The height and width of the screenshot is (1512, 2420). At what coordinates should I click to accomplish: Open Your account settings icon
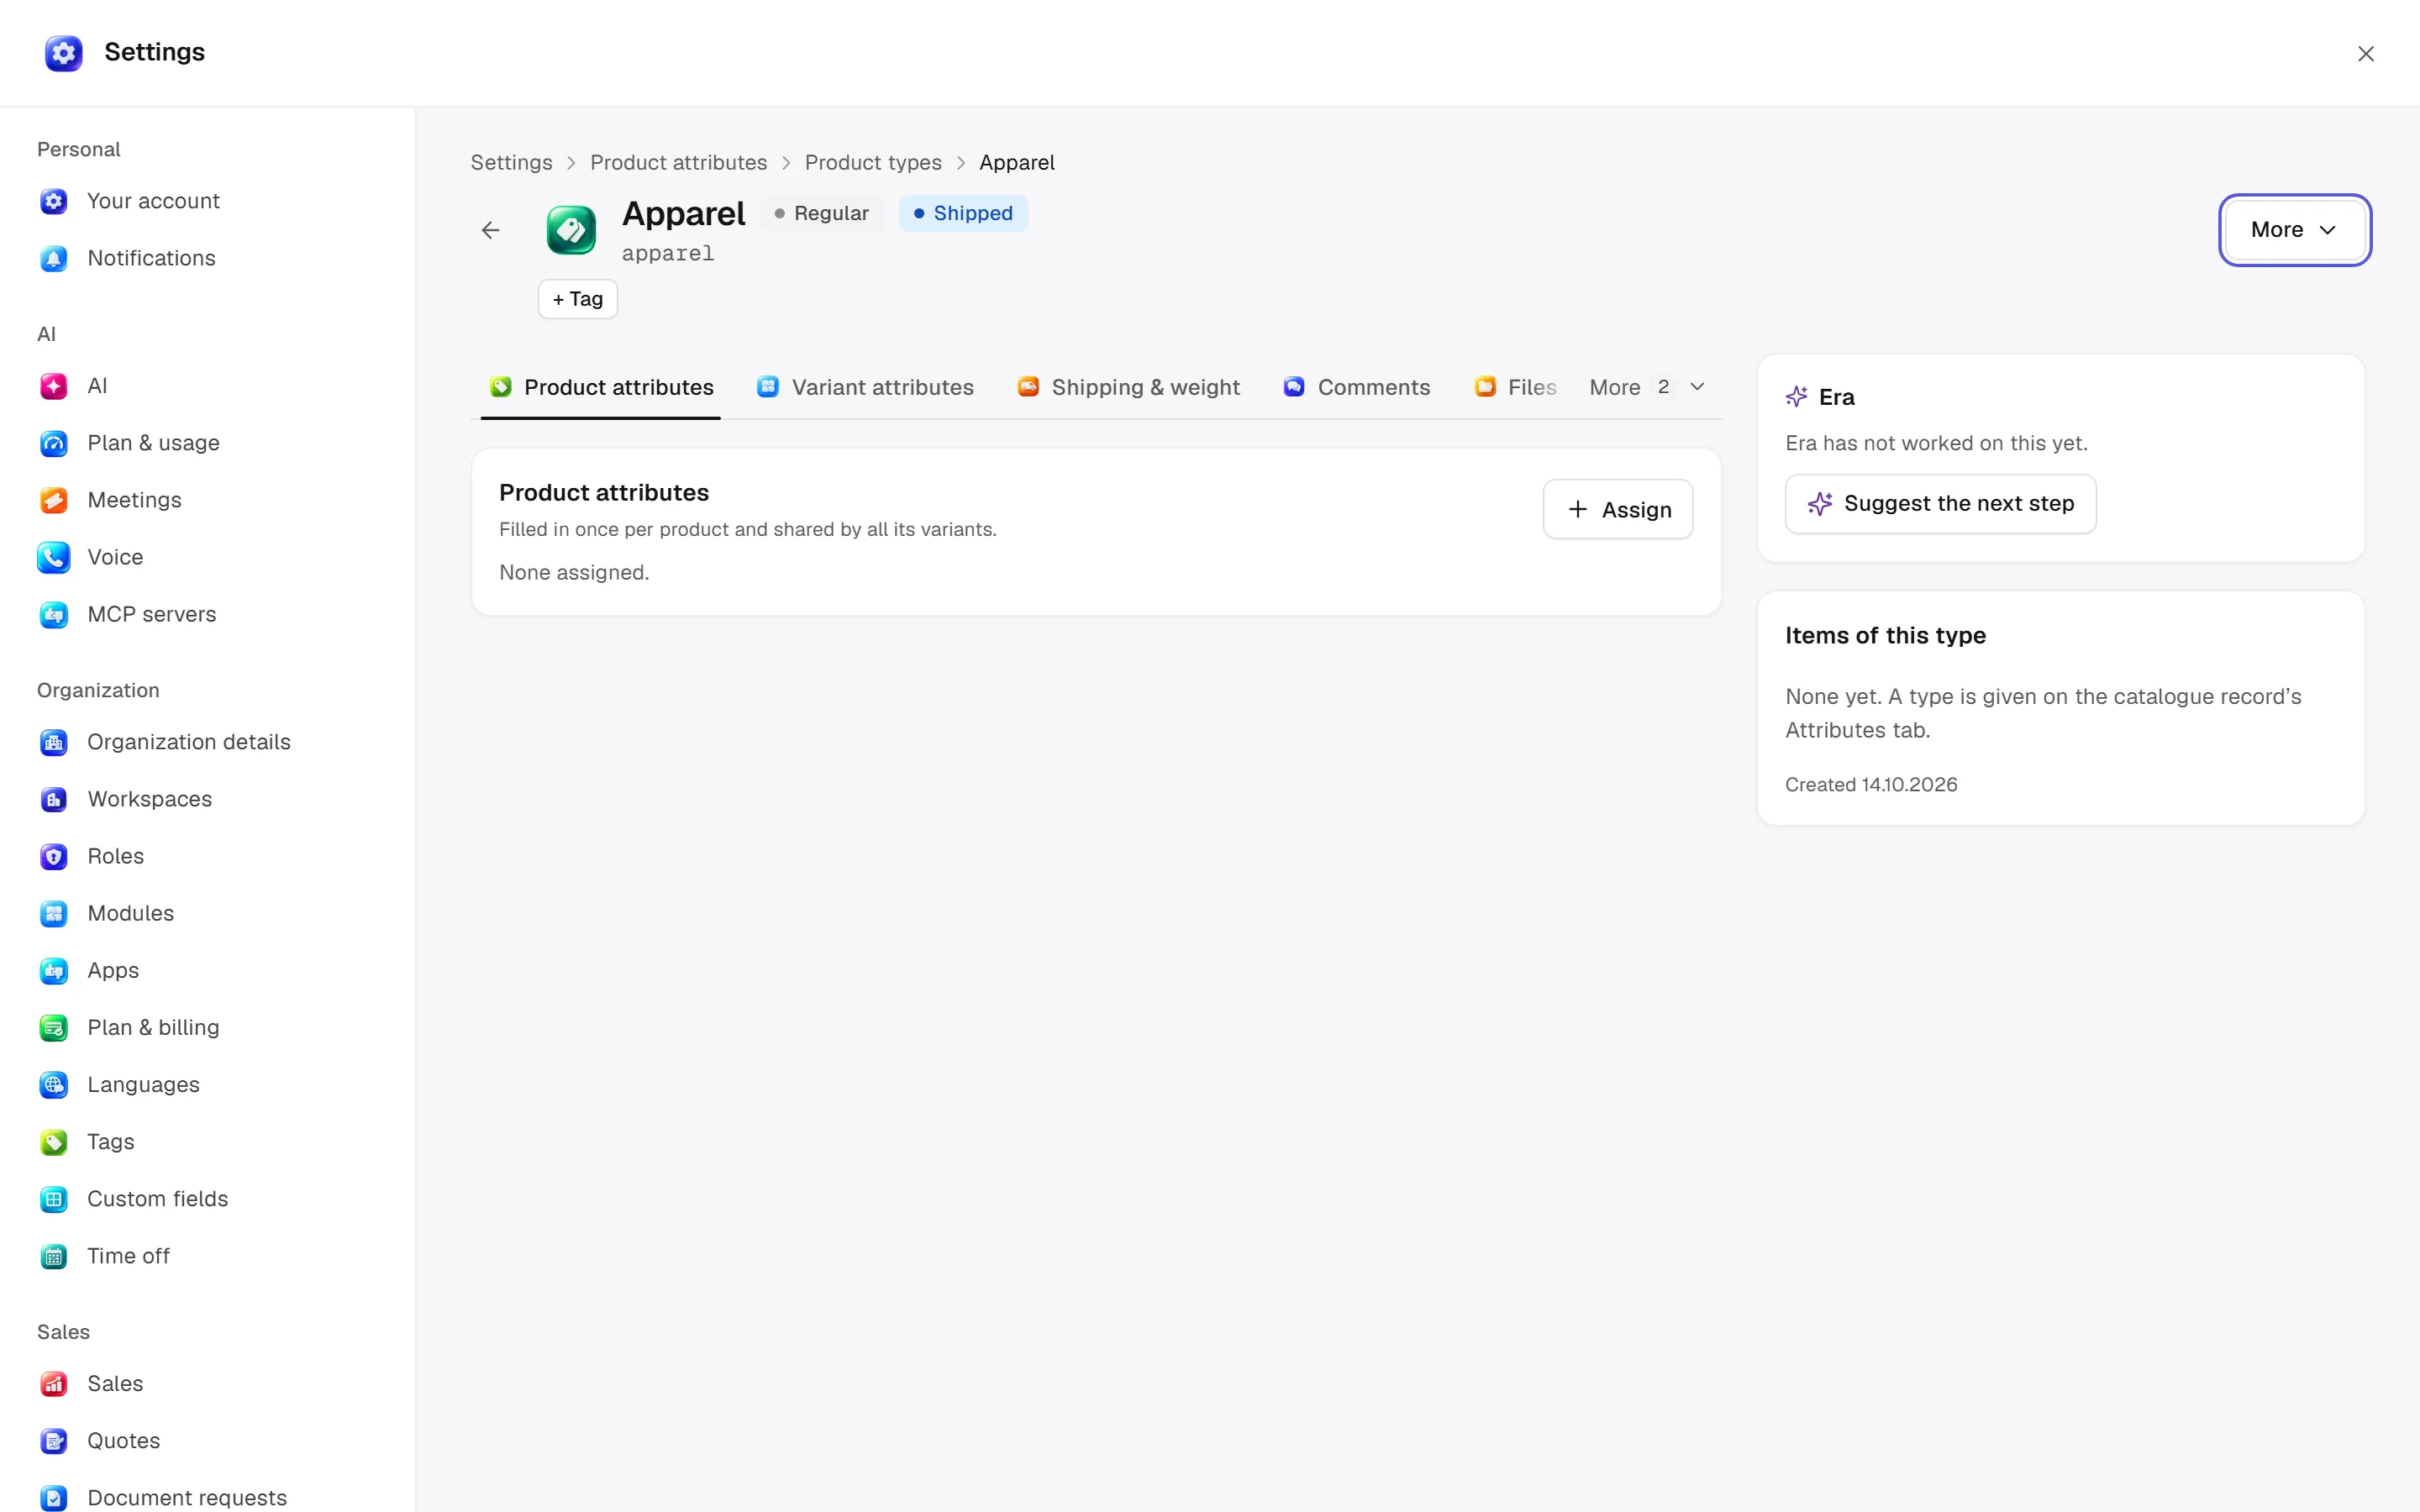click(54, 201)
